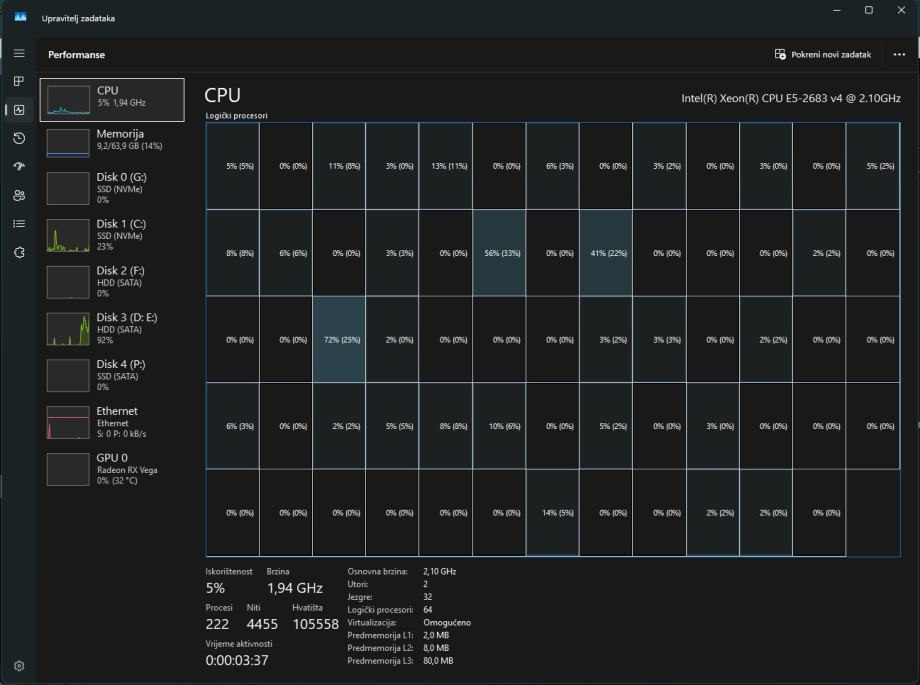This screenshot has height=685, width=920.
Task: Open the Processes page icon
Action: 19,82
